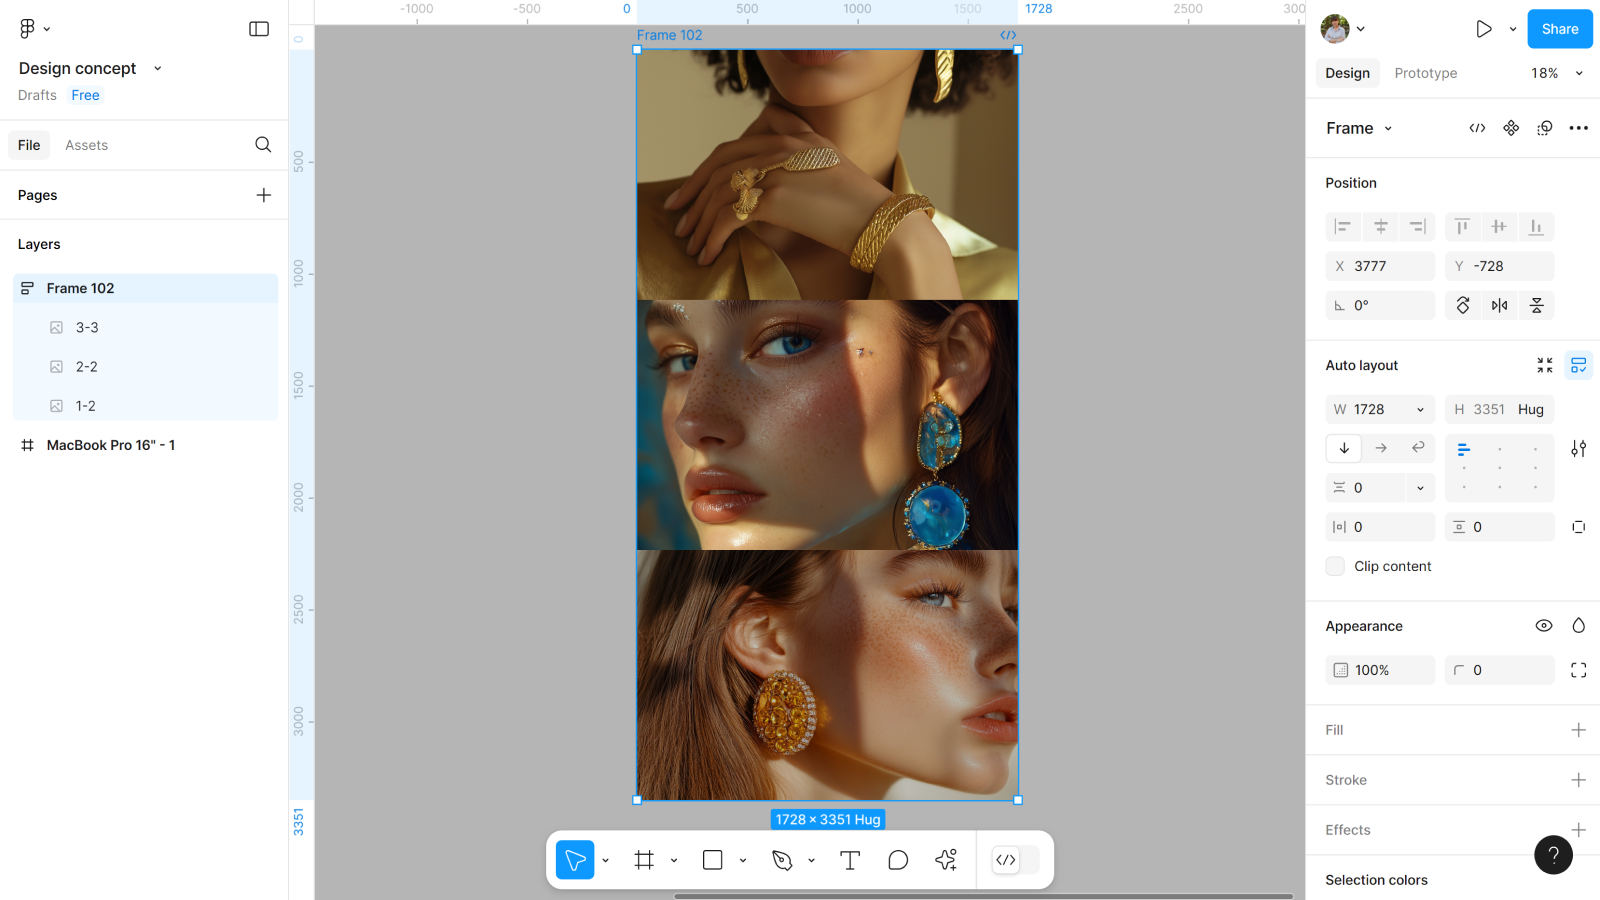Switch to the Prototype tab
Image resolution: width=1600 pixels, height=900 pixels.
click(x=1425, y=73)
